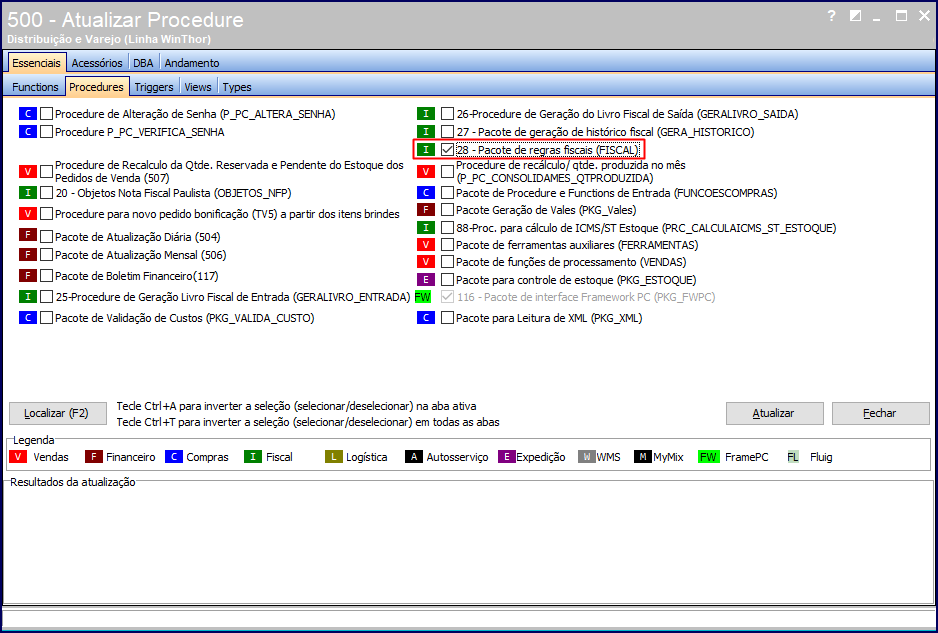Click the Vendas red legend swatch

pyautogui.click(x=18, y=457)
